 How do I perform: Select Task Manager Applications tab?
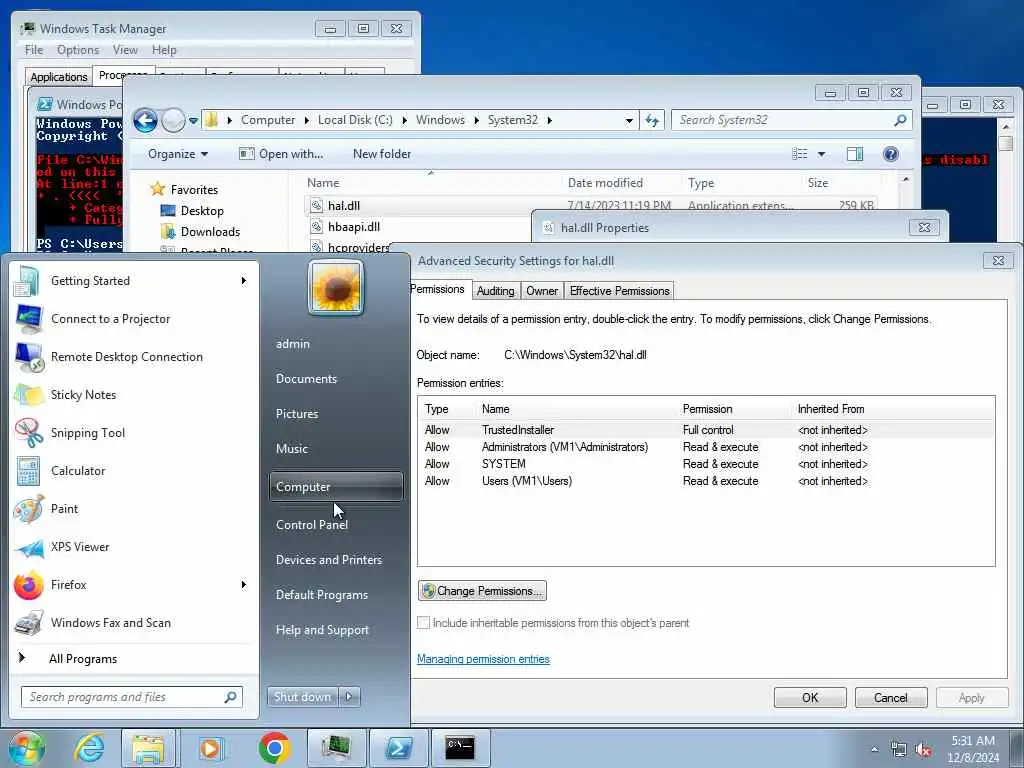(59, 76)
